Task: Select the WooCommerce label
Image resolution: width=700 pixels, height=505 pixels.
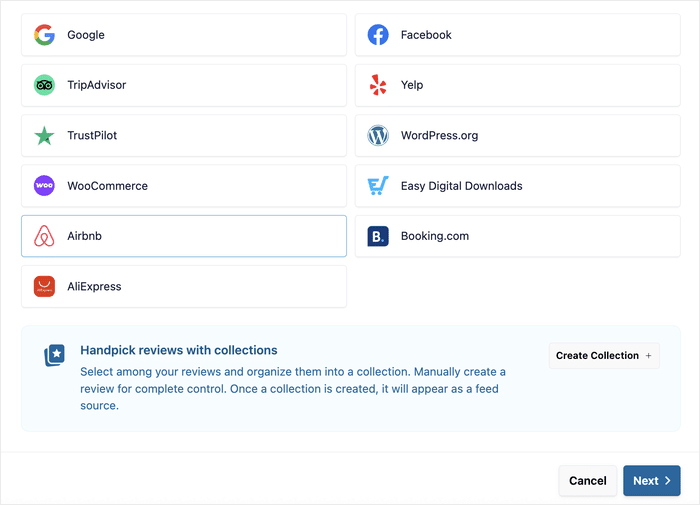Action: tap(107, 186)
